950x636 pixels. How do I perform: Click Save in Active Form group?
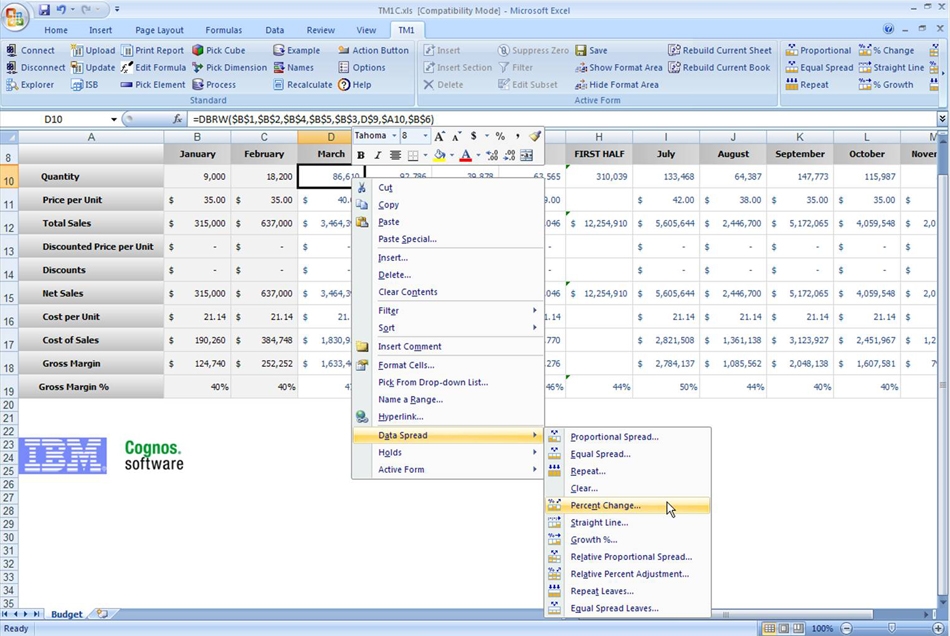click(591, 50)
